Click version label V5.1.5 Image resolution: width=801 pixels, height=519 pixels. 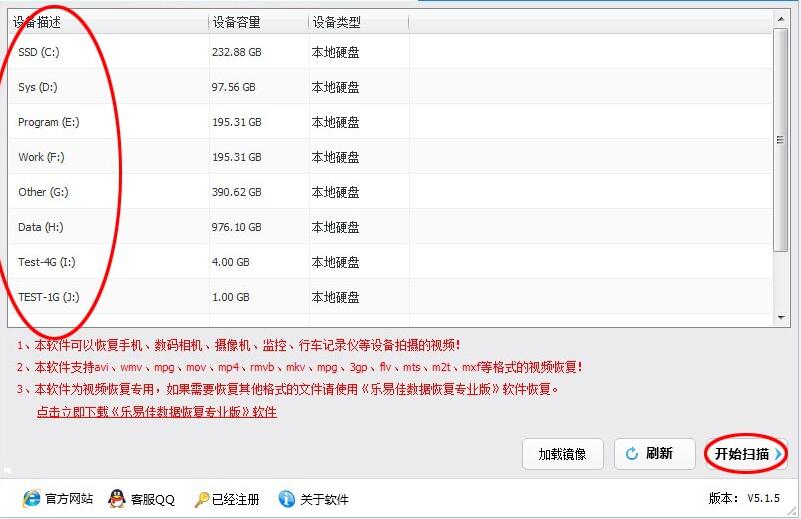763,498
